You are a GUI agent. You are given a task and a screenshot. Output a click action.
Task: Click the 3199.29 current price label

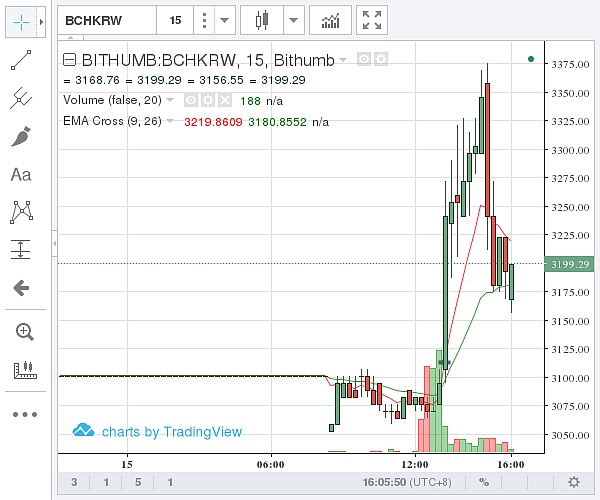569,264
